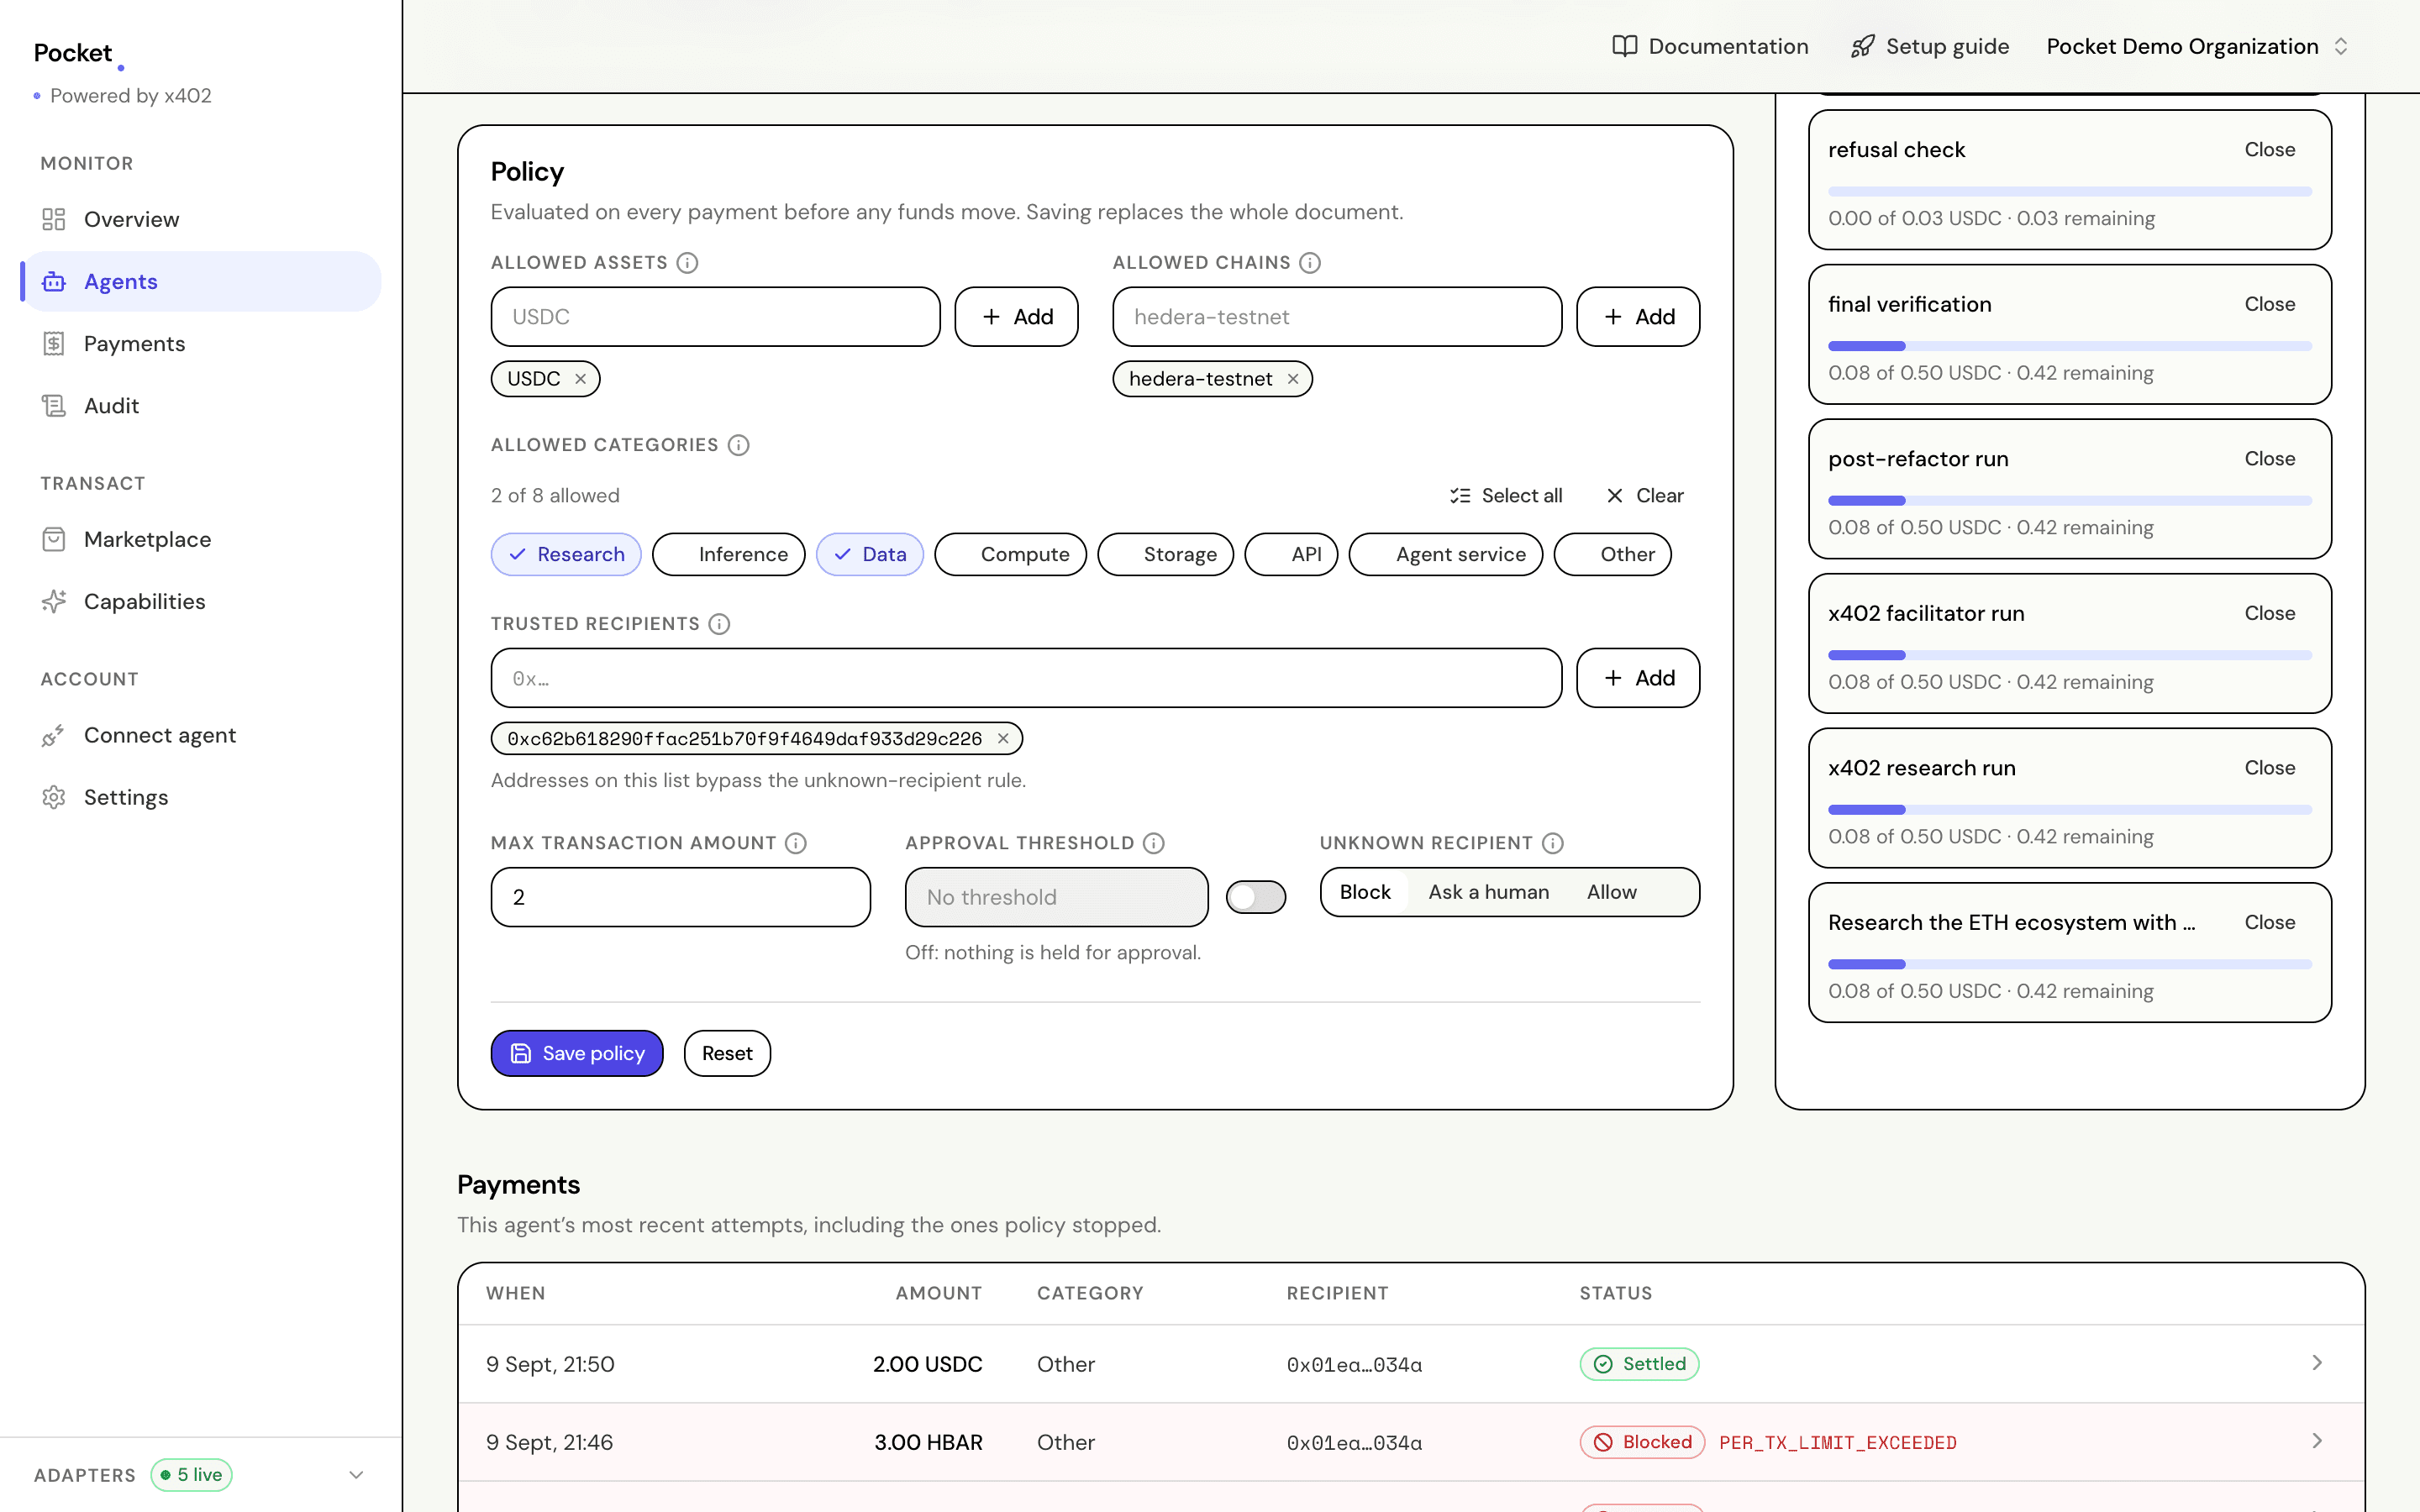Turn on the approval threshold switch

click(x=1256, y=897)
